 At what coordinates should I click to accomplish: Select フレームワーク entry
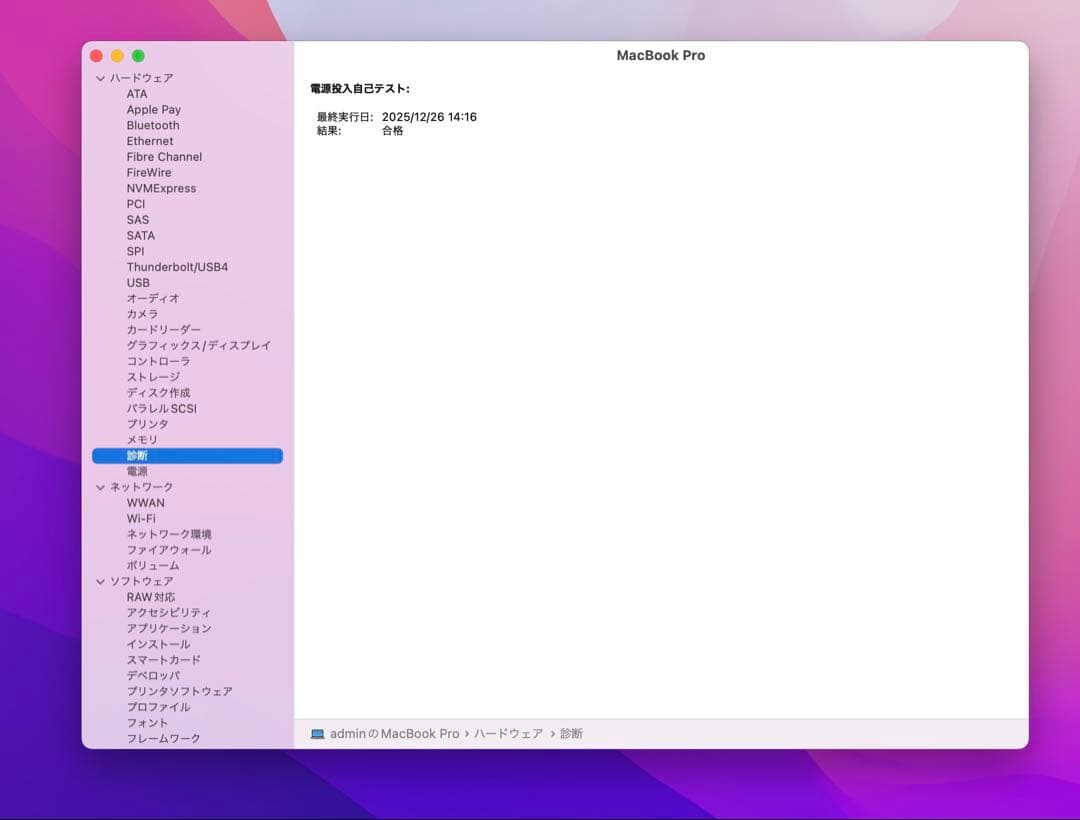point(163,739)
